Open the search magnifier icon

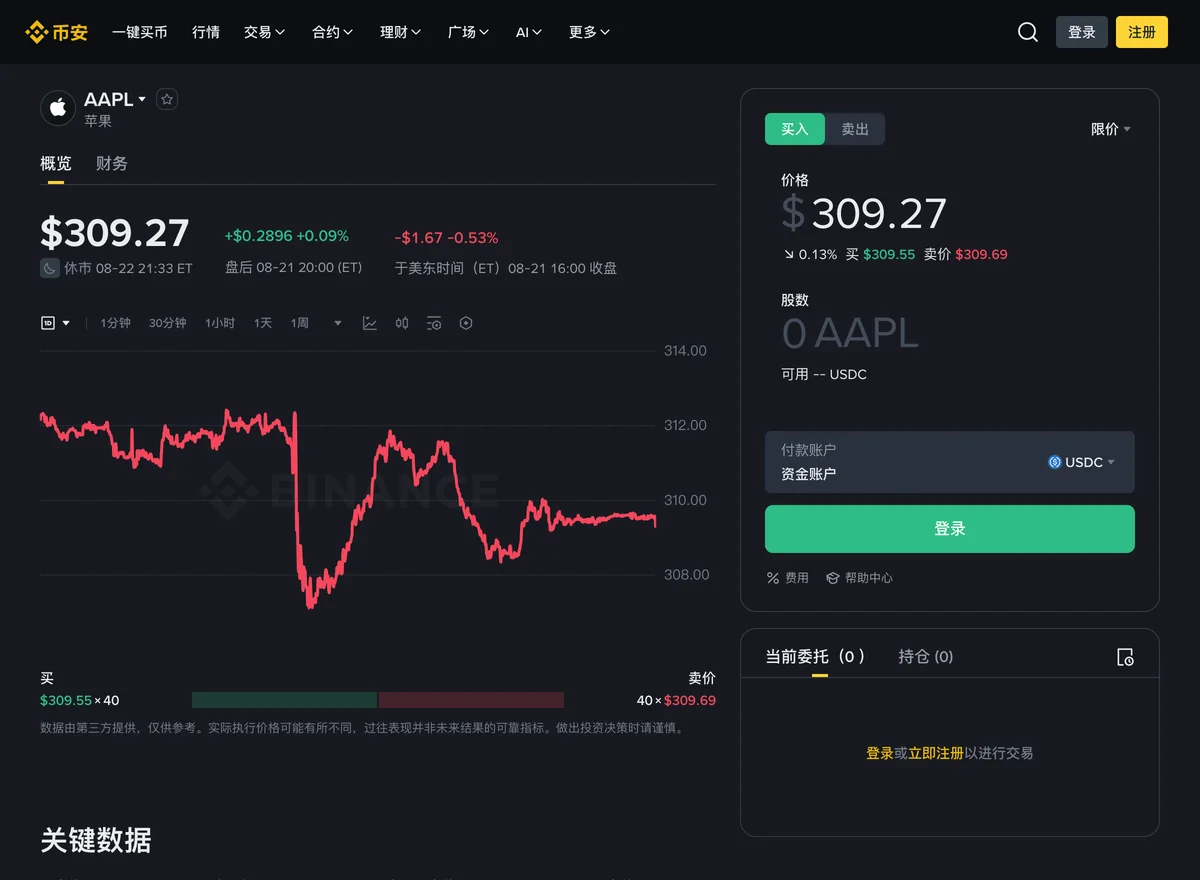1028,32
